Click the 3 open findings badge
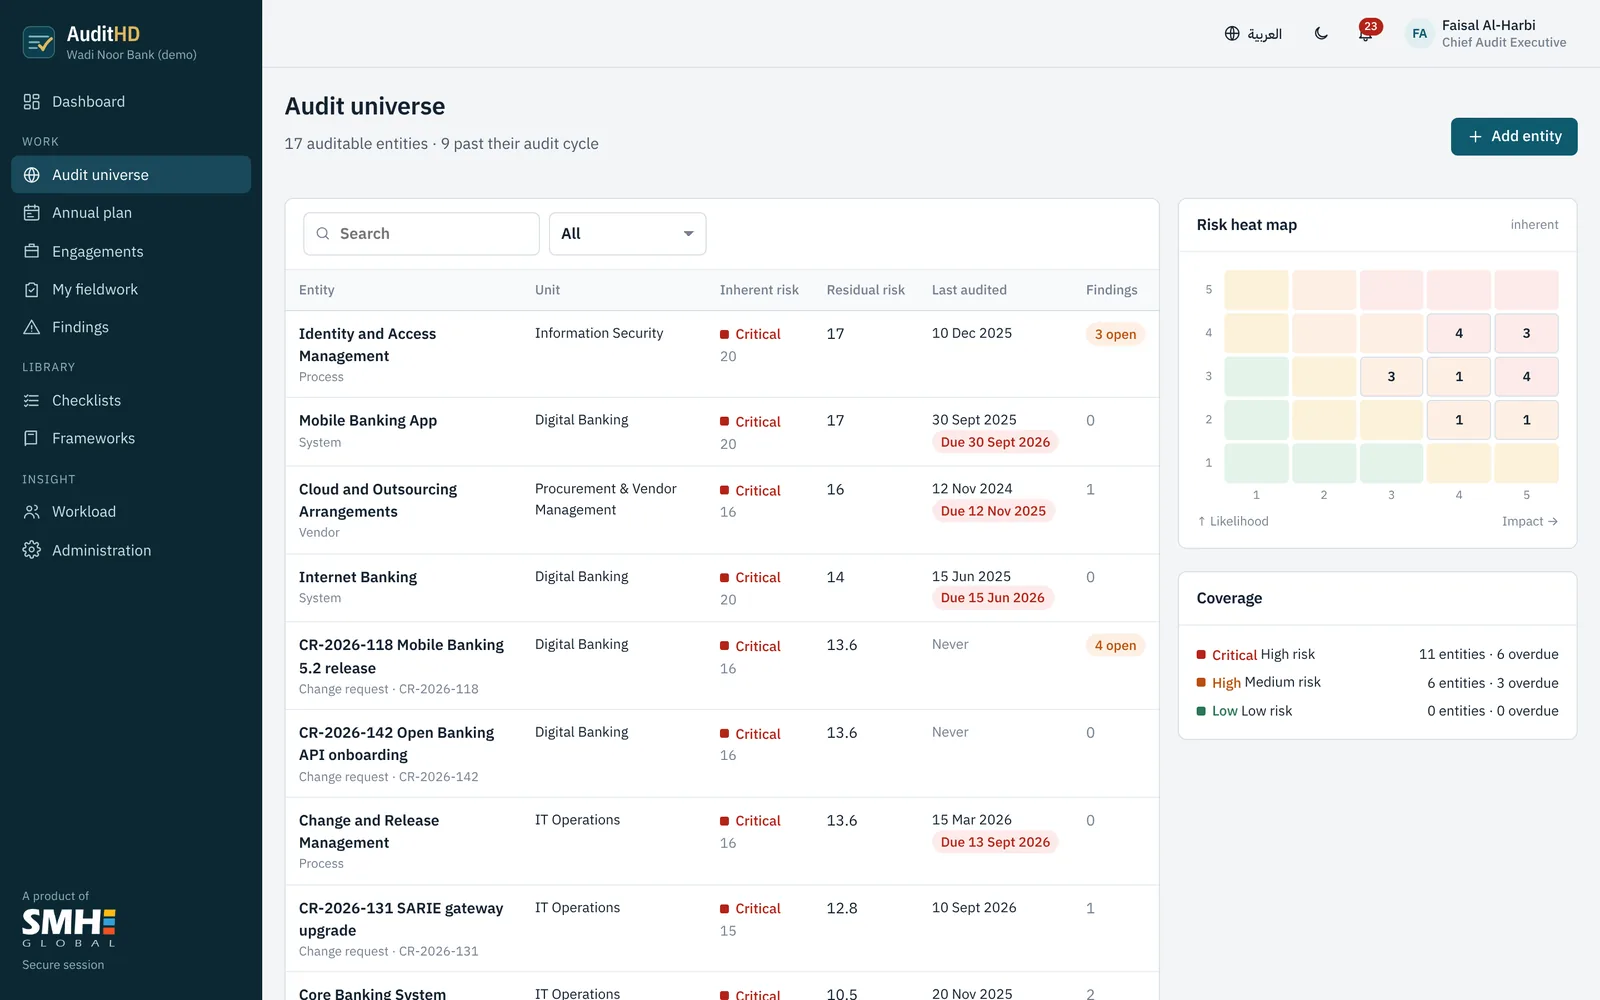Viewport: 1600px width, 1000px height. 1115,335
